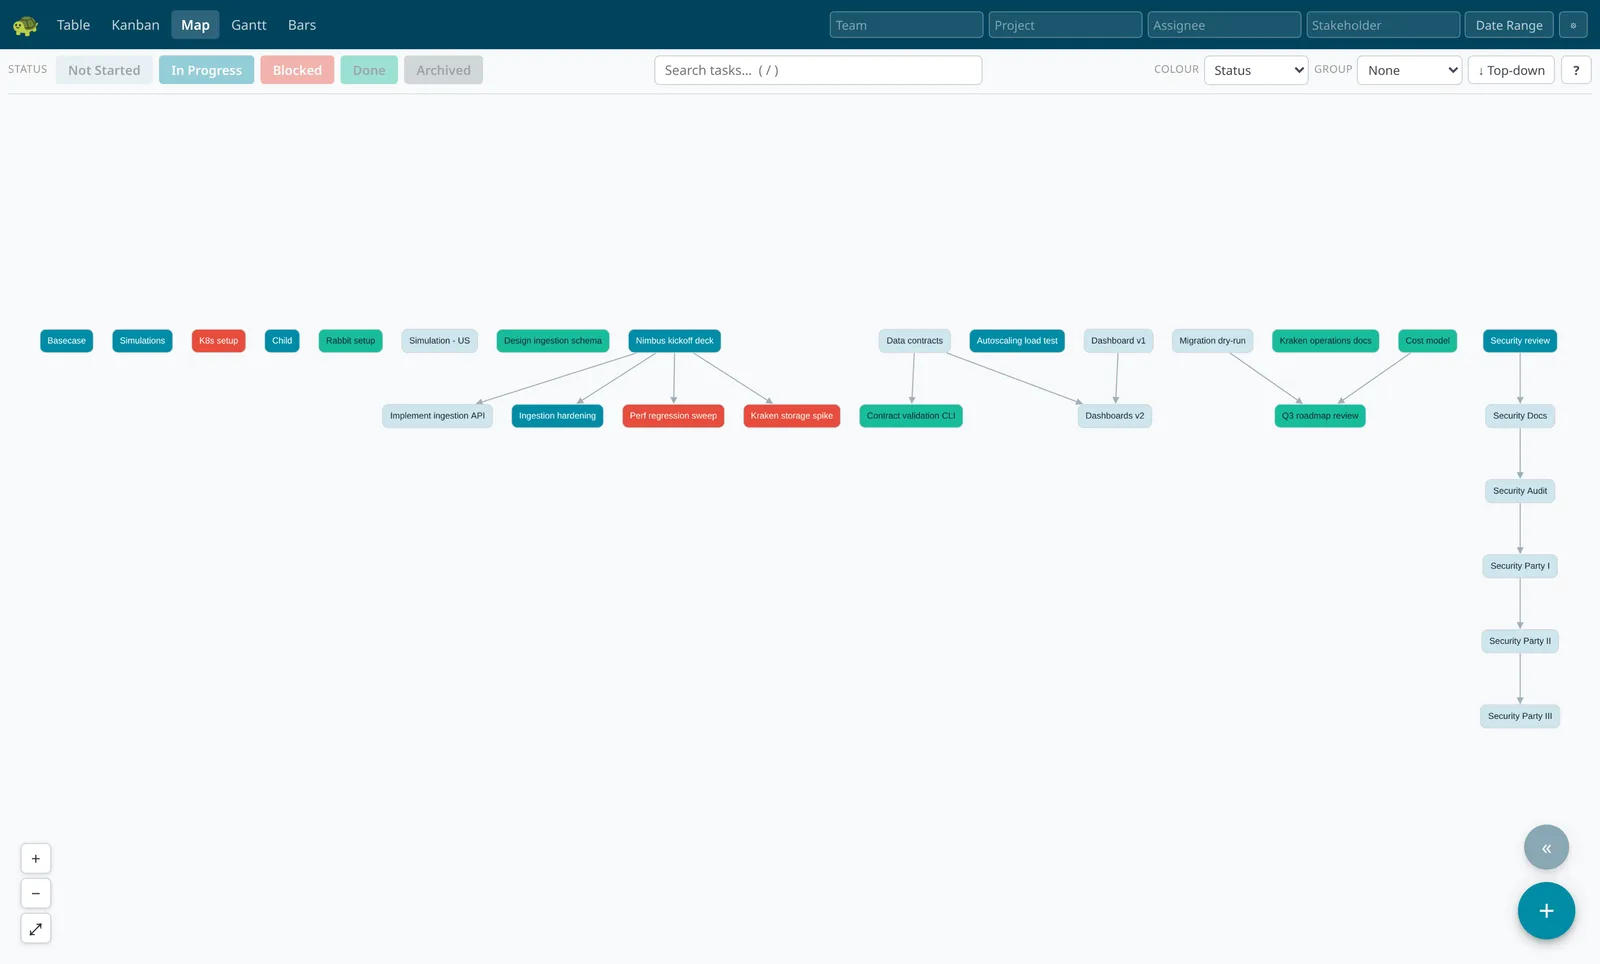Collapse the side panel with the chevron button
Image resolution: width=1600 pixels, height=964 pixels.
1546,848
